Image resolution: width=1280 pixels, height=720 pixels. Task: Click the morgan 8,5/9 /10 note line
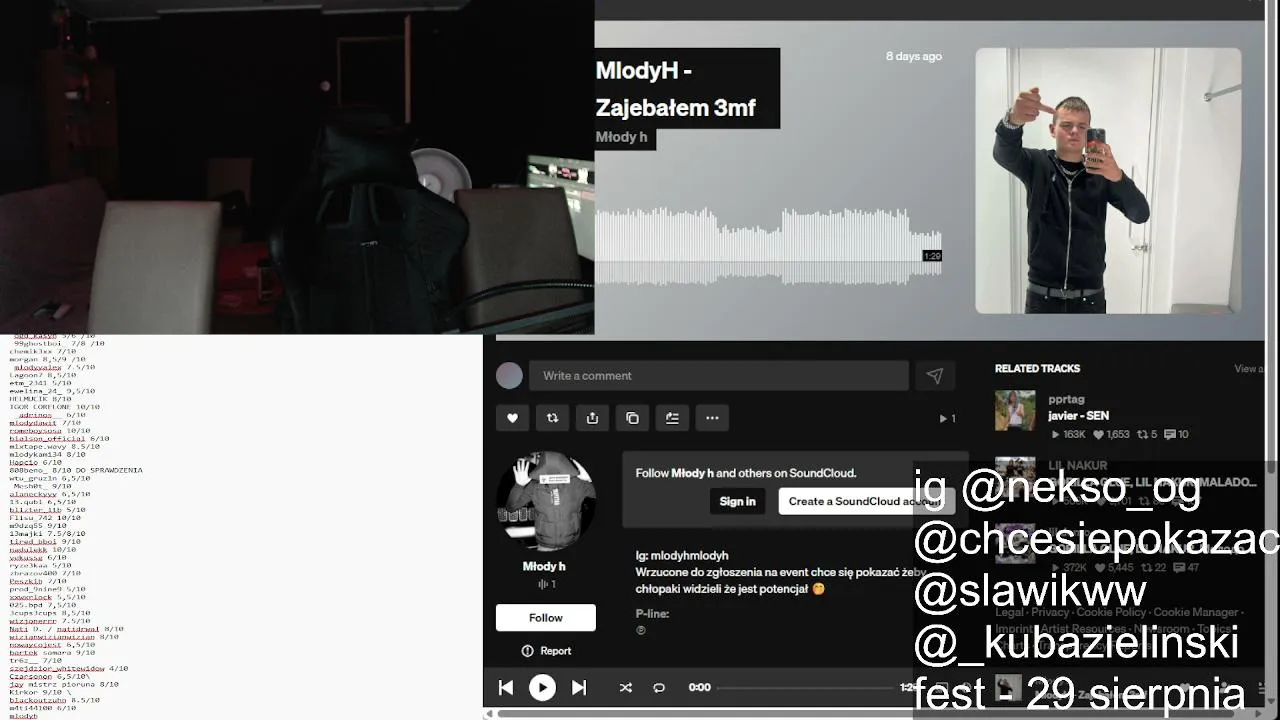[47, 359]
